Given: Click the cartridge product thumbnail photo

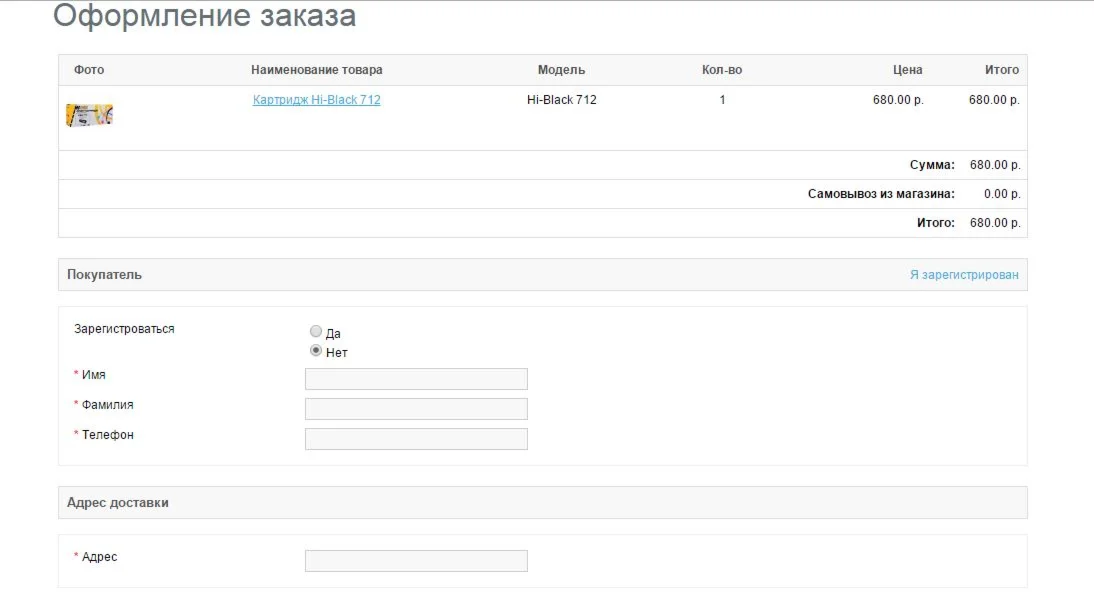Looking at the screenshot, I should tap(89, 115).
